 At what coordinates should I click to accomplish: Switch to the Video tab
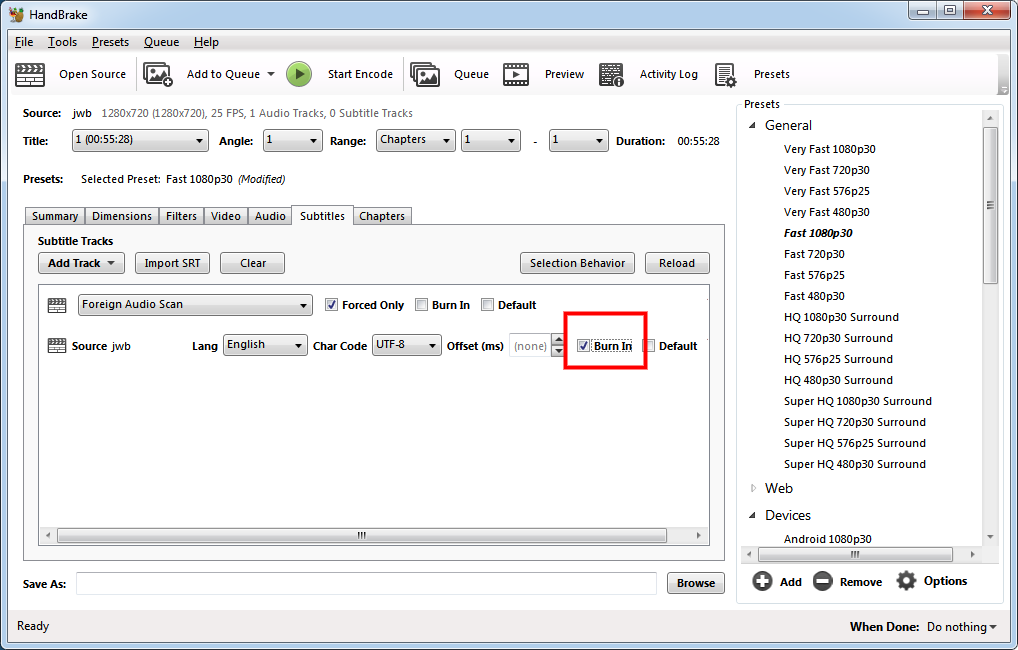tap(226, 216)
